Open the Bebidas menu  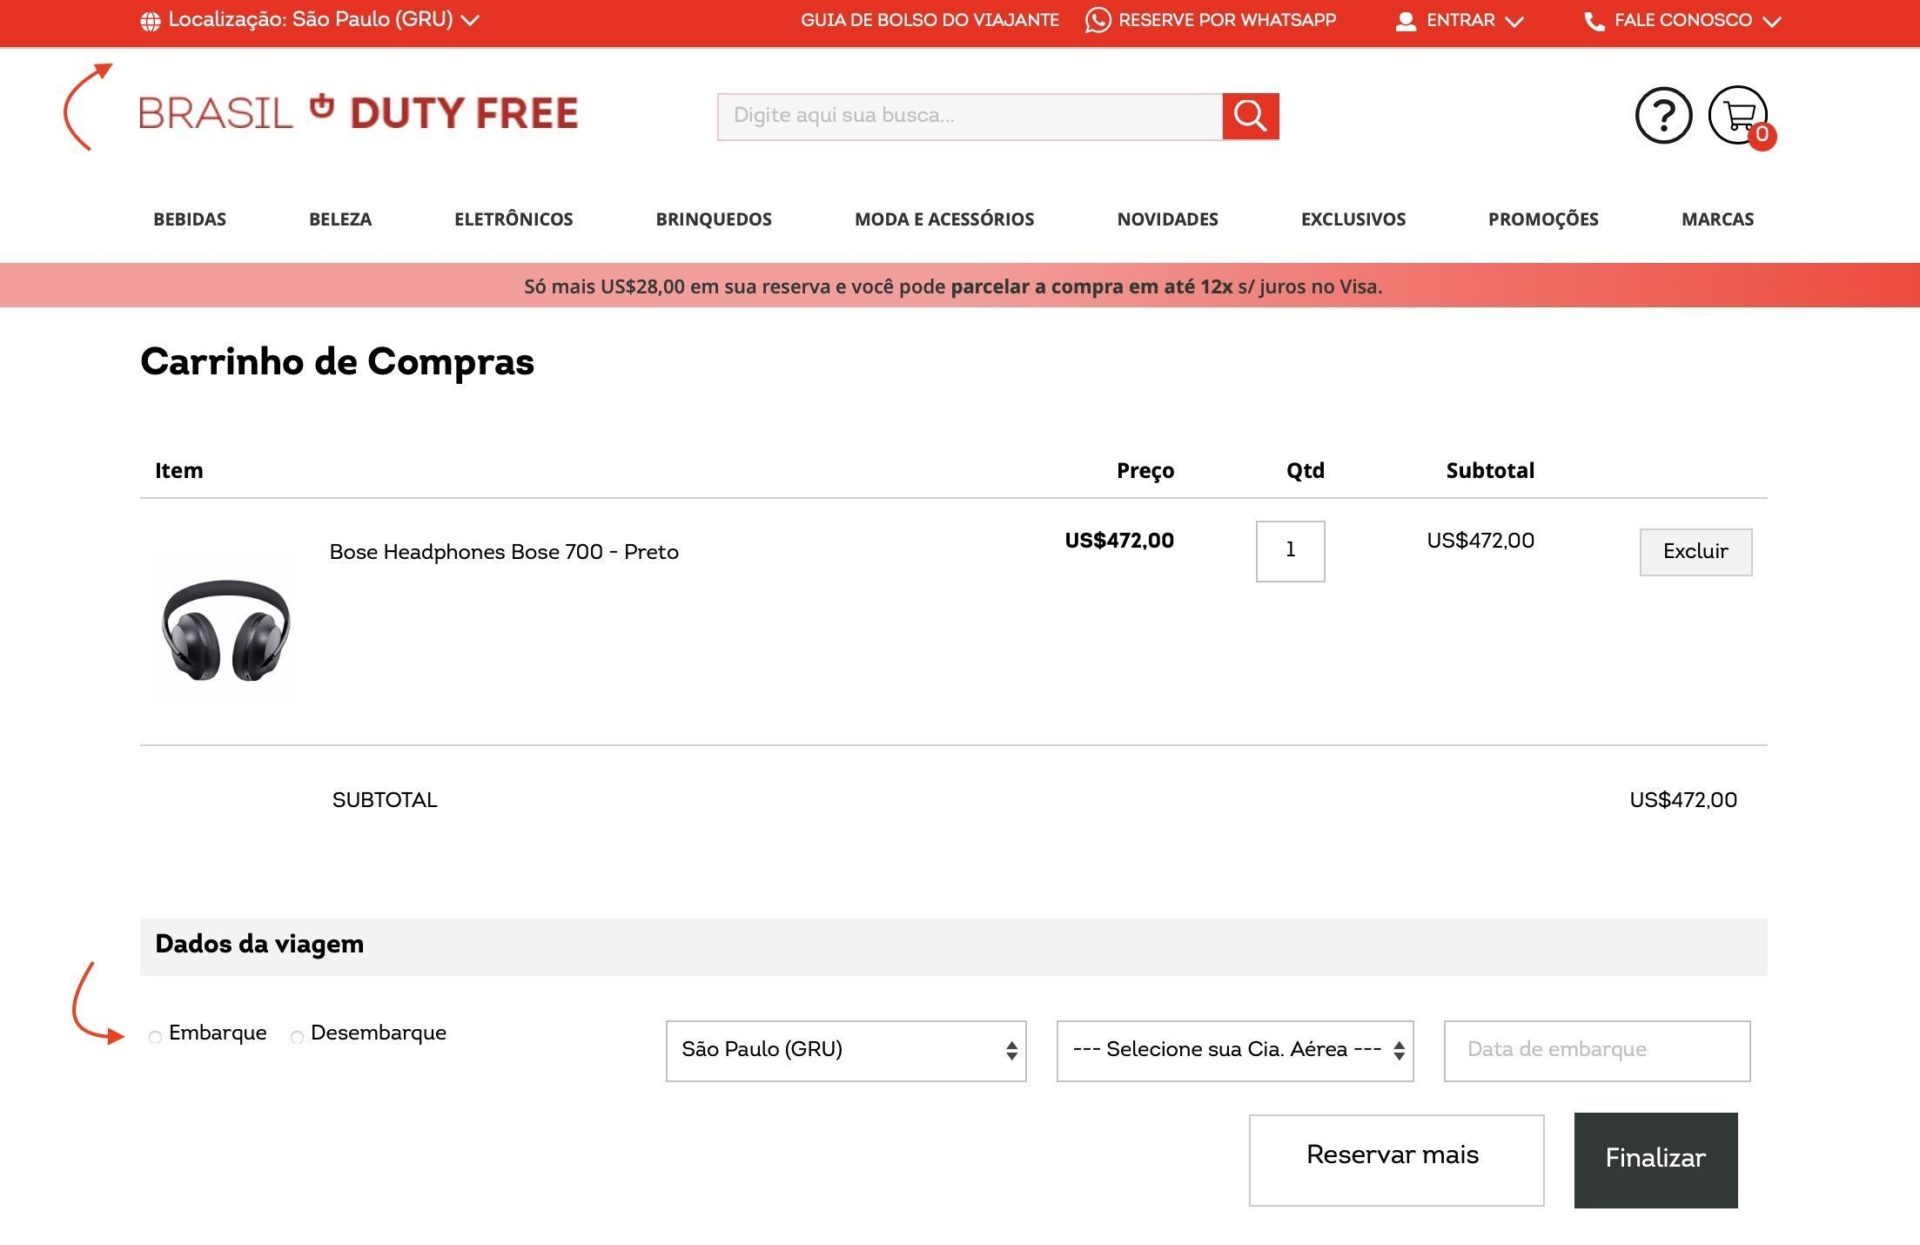[190, 219]
